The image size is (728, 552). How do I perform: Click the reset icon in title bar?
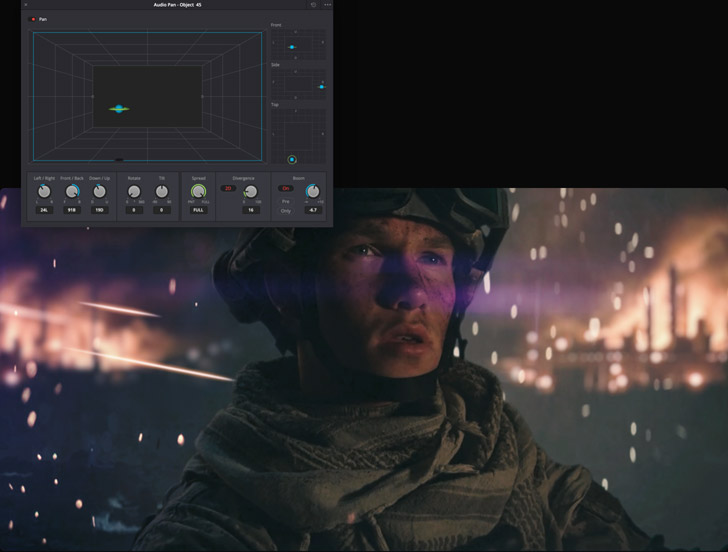[313, 5]
